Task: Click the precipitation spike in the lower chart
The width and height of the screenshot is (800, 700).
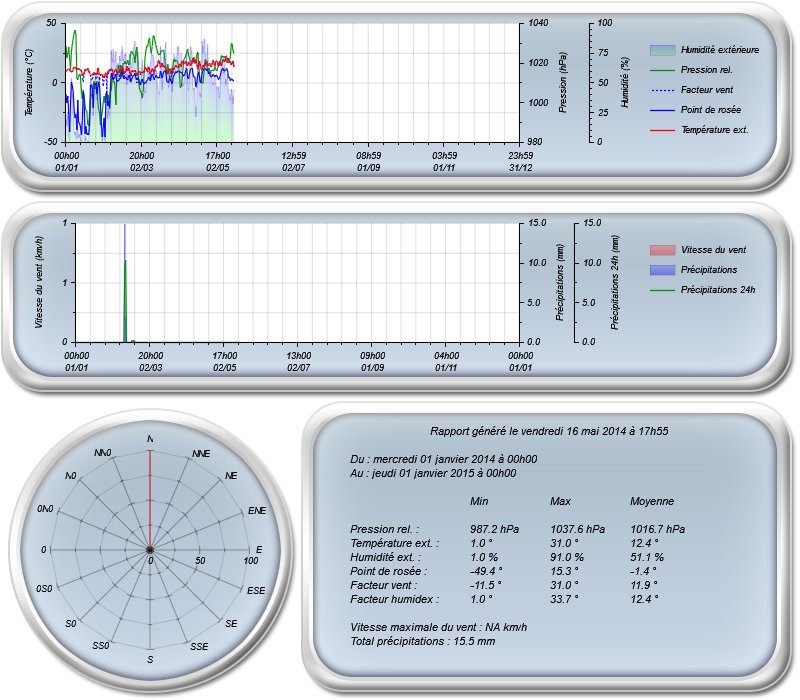Action: point(125,283)
